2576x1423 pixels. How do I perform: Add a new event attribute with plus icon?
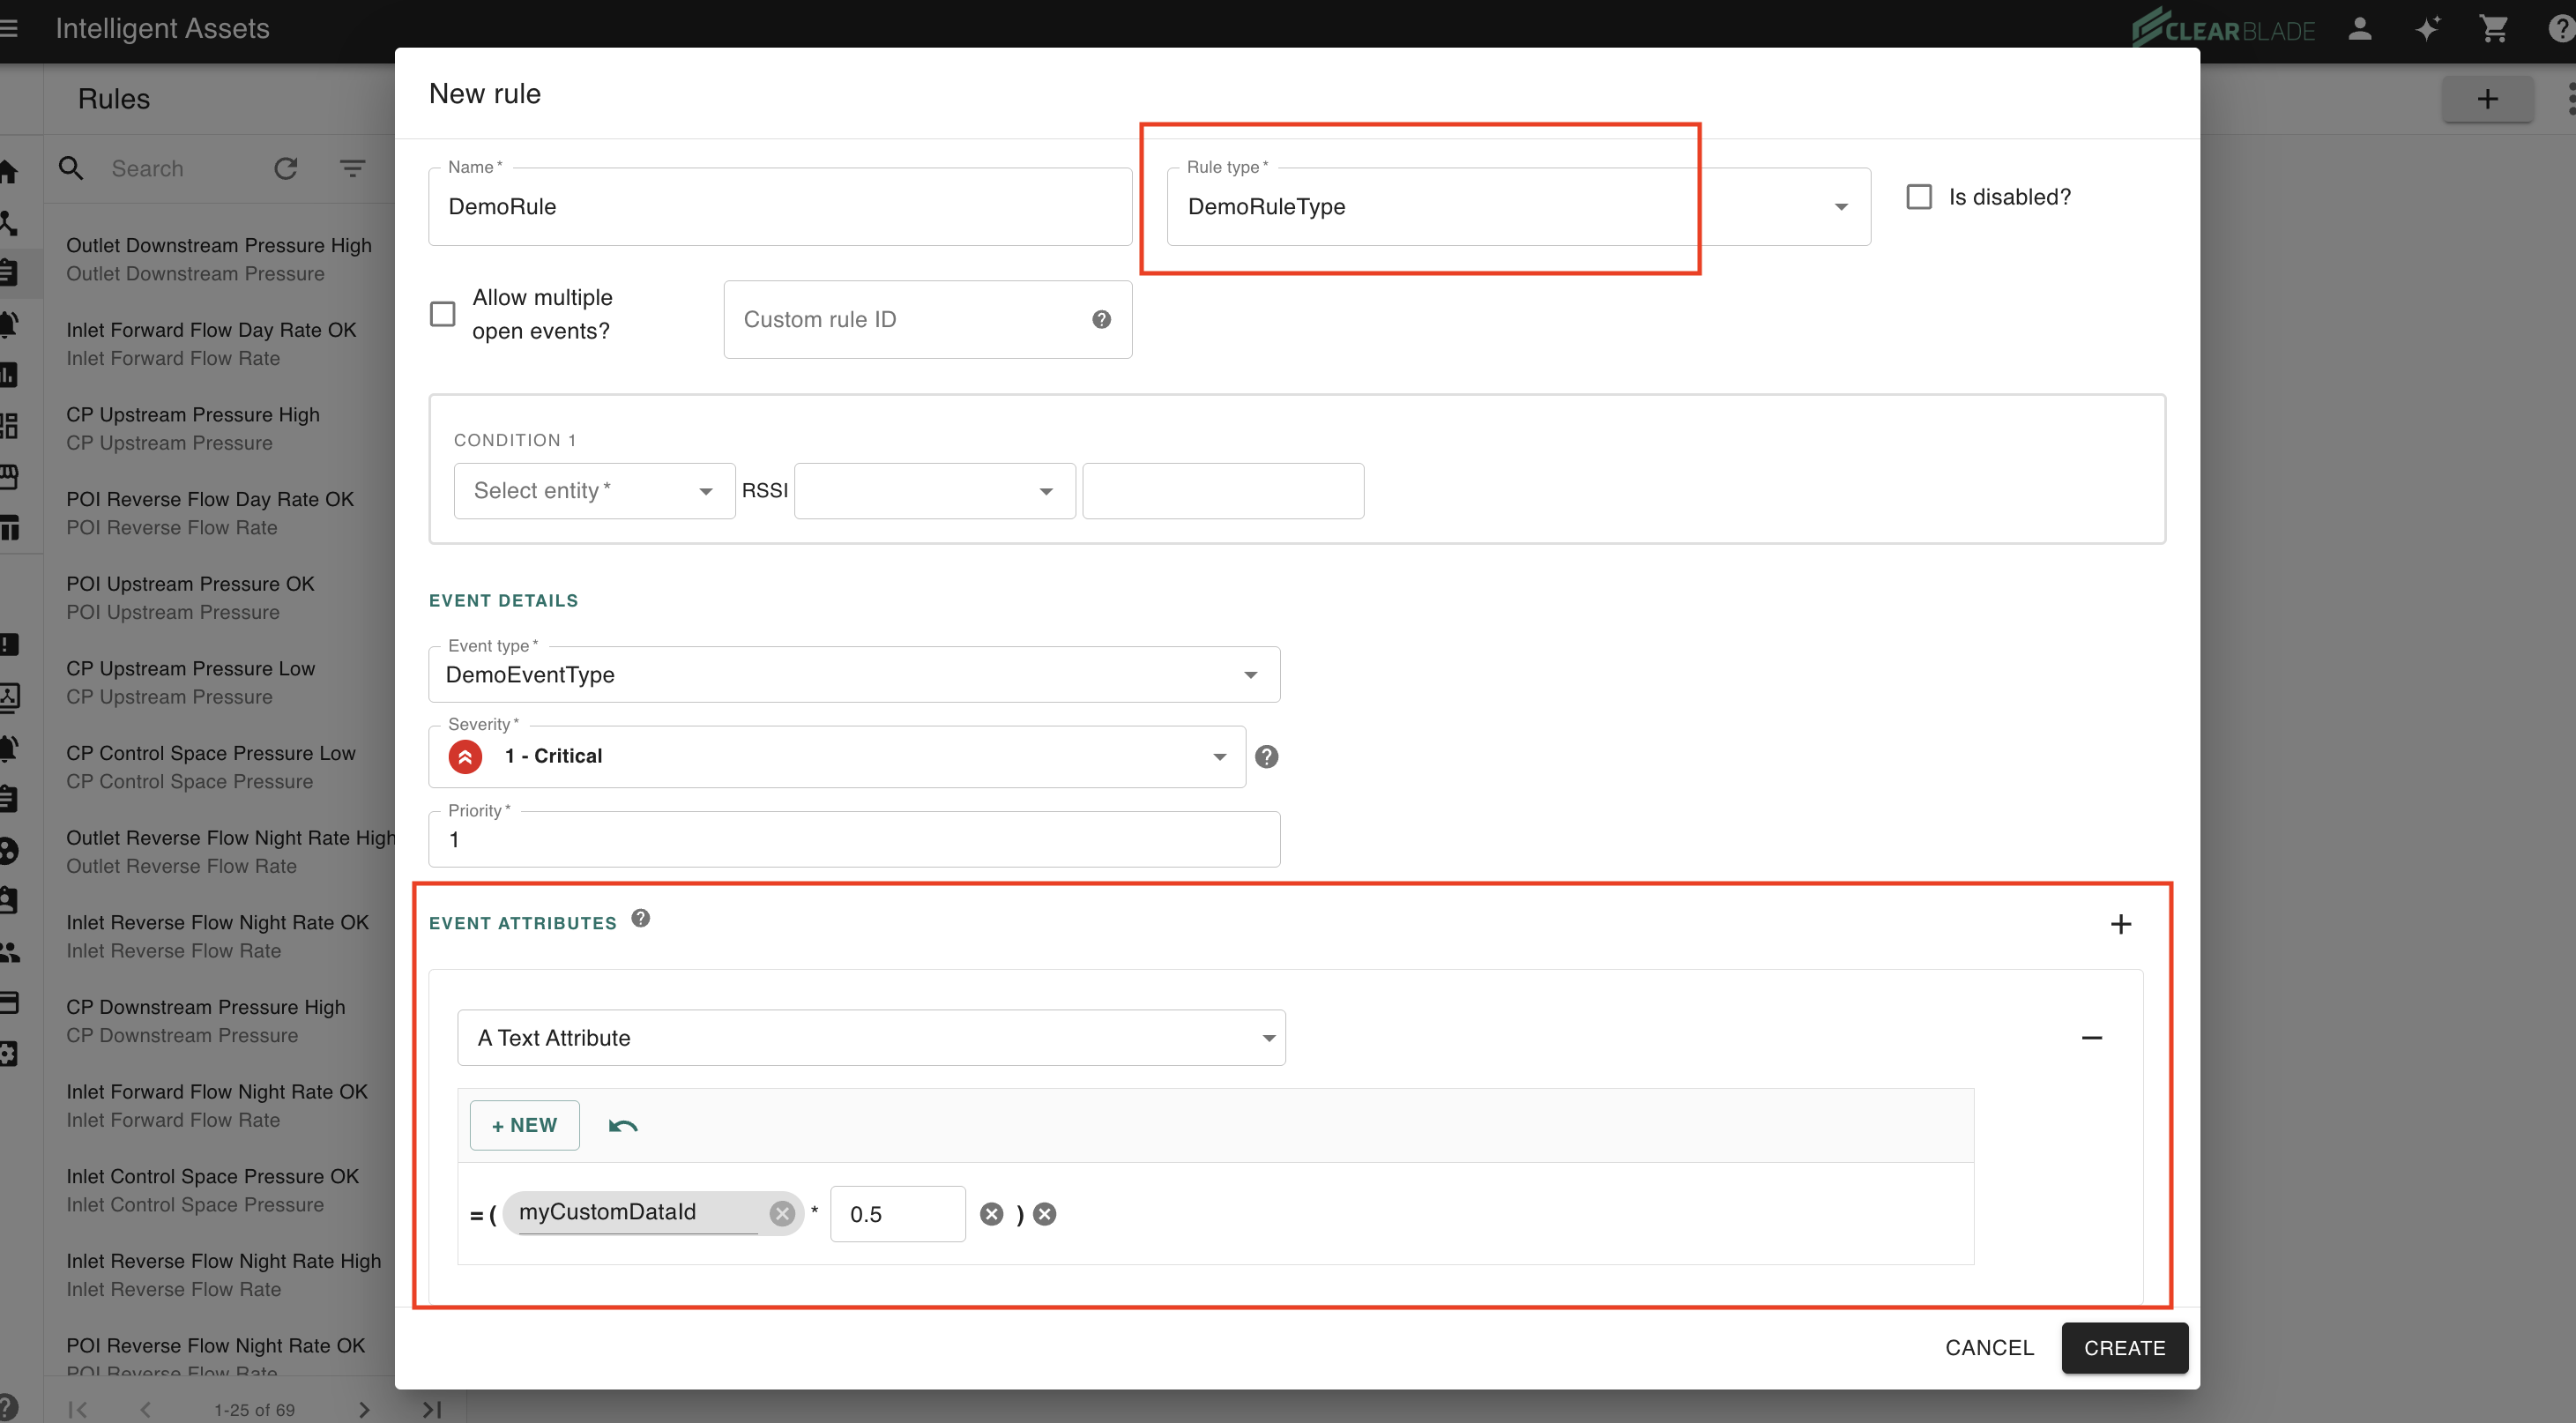tap(2120, 924)
